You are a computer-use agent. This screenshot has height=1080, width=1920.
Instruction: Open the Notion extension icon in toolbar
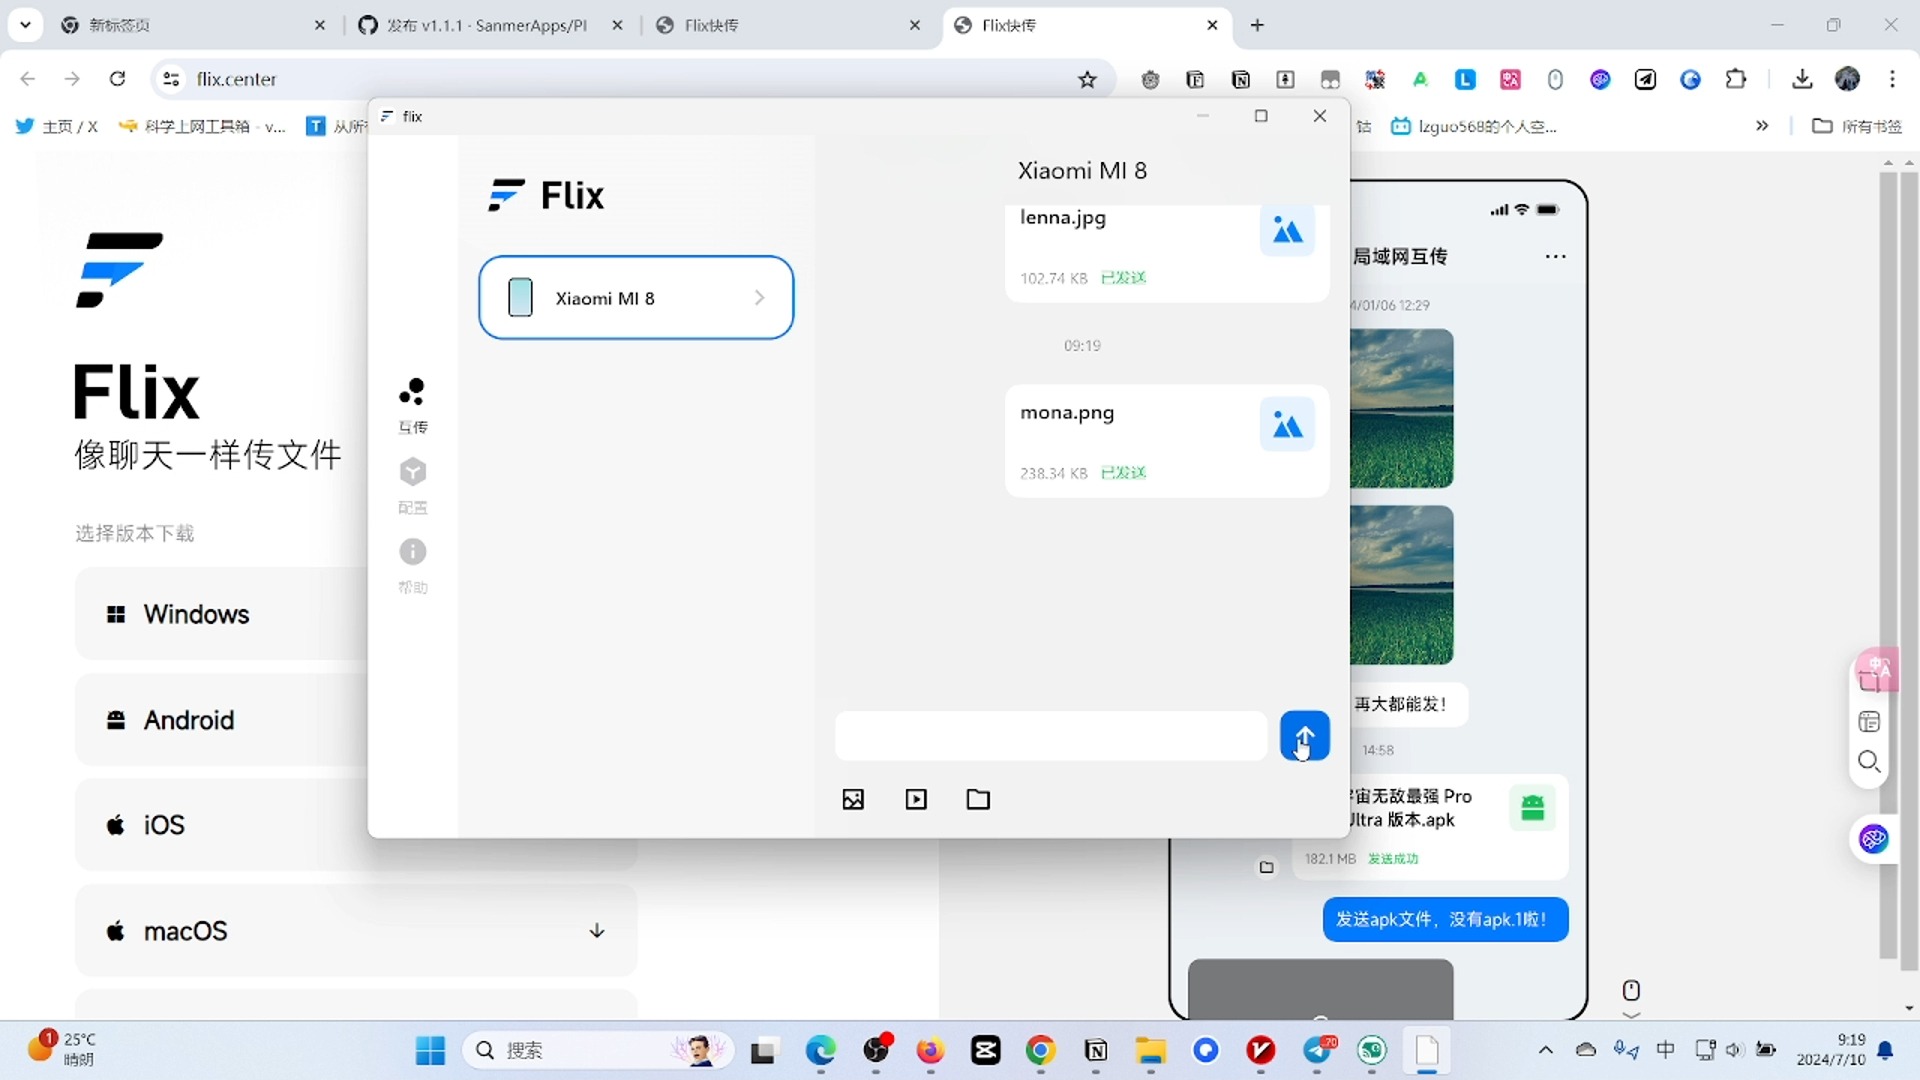point(1241,79)
